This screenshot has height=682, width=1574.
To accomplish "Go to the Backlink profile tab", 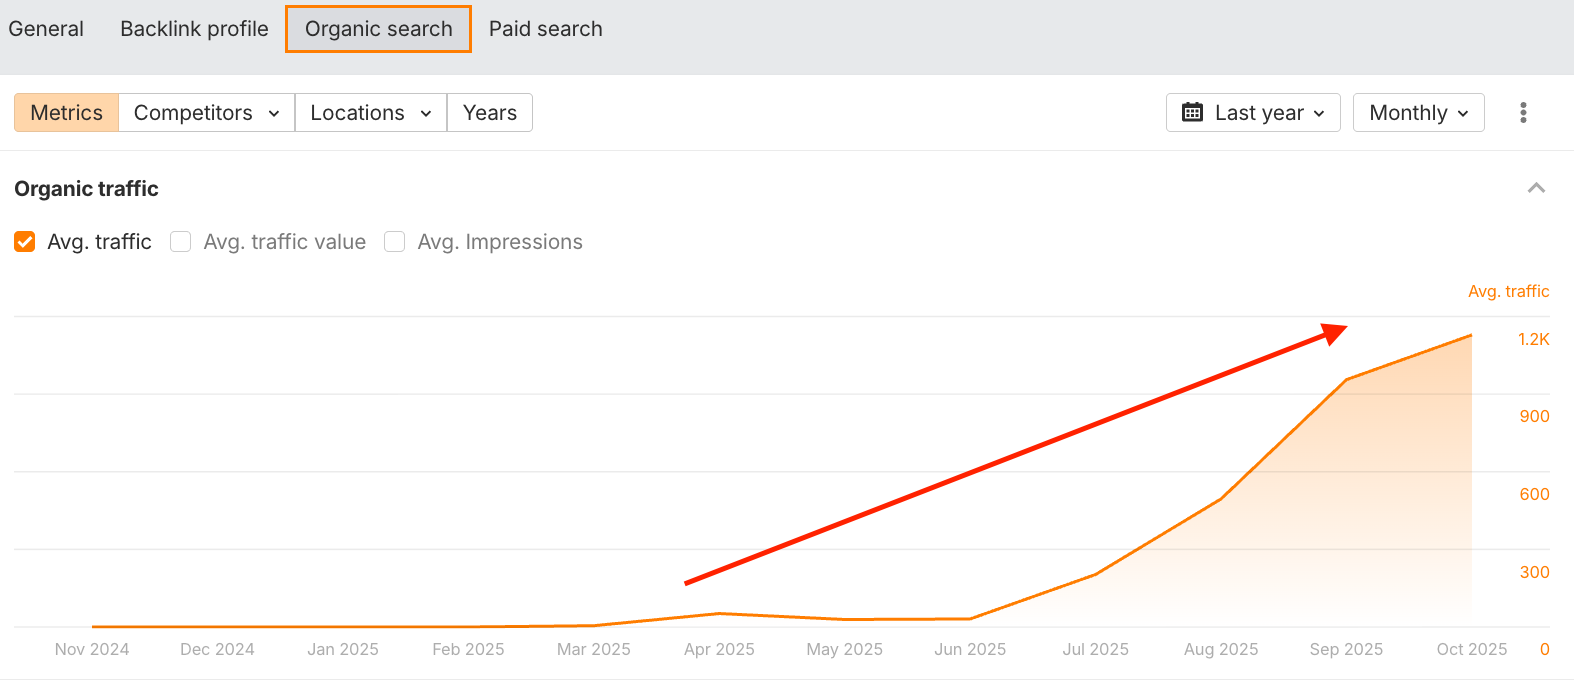I will (194, 29).
